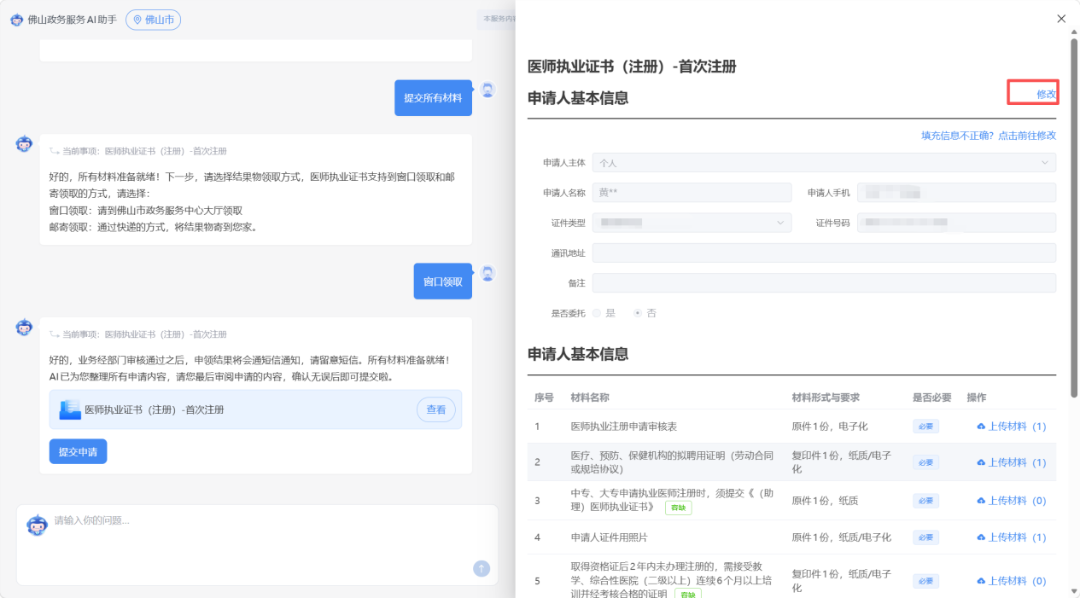Click the 提交申请 button

pyautogui.click(x=78, y=451)
